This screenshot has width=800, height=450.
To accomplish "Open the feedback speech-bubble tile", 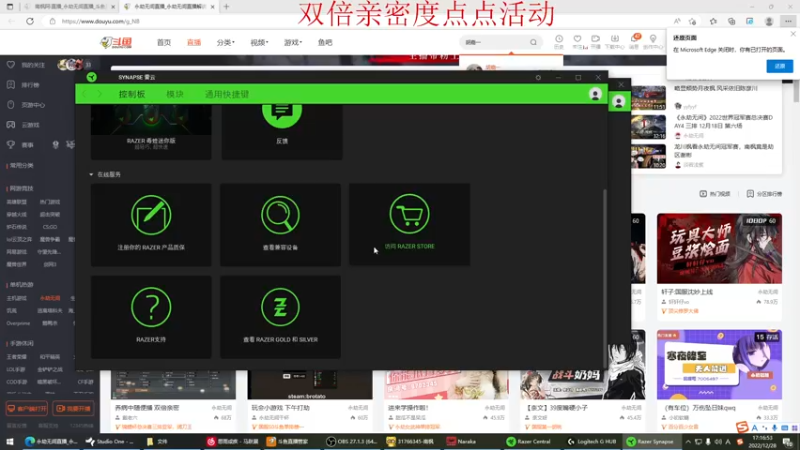I will [282, 132].
